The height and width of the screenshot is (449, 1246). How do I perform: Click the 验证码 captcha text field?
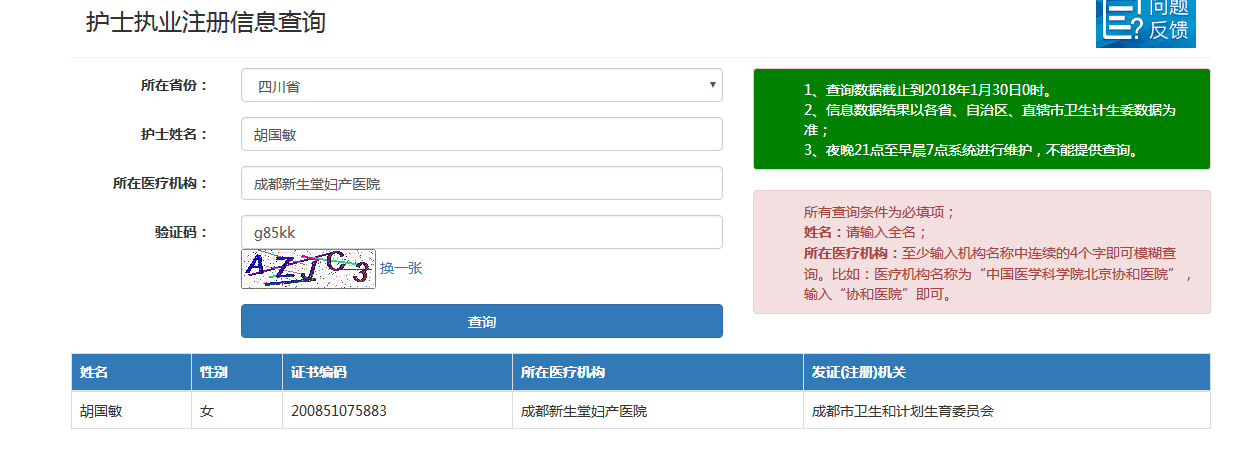coord(481,233)
